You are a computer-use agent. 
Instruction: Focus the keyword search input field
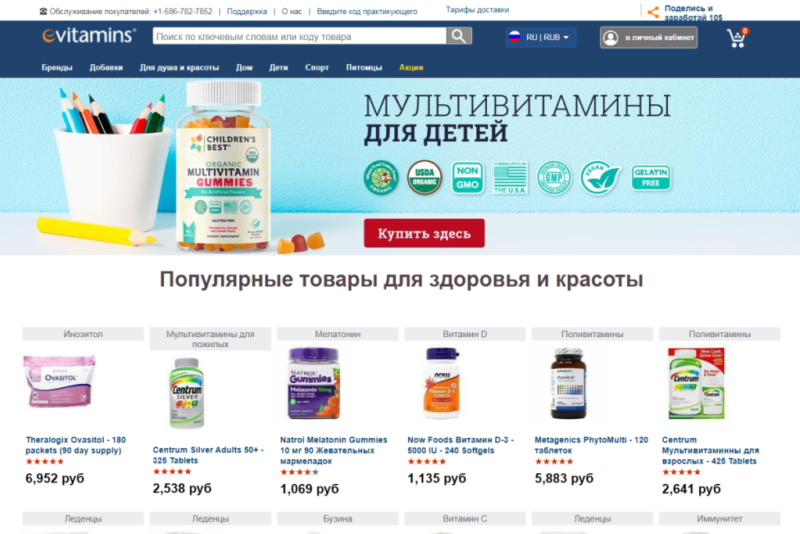[x=299, y=36]
